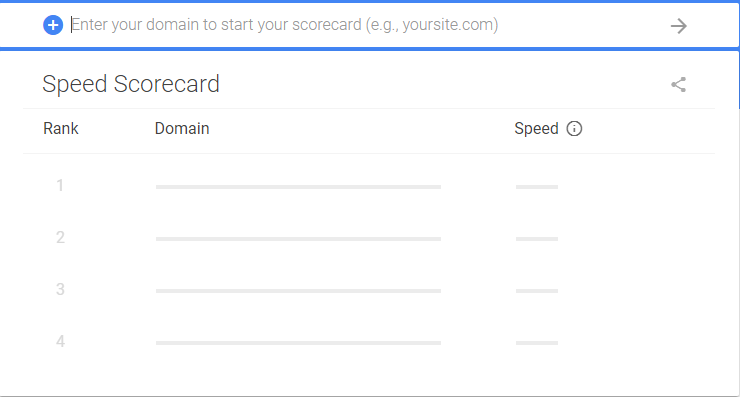The height and width of the screenshot is (397, 740).
Task: Click the speed placeholder dash in row 4
Action: pyautogui.click(x=537, y=343)
